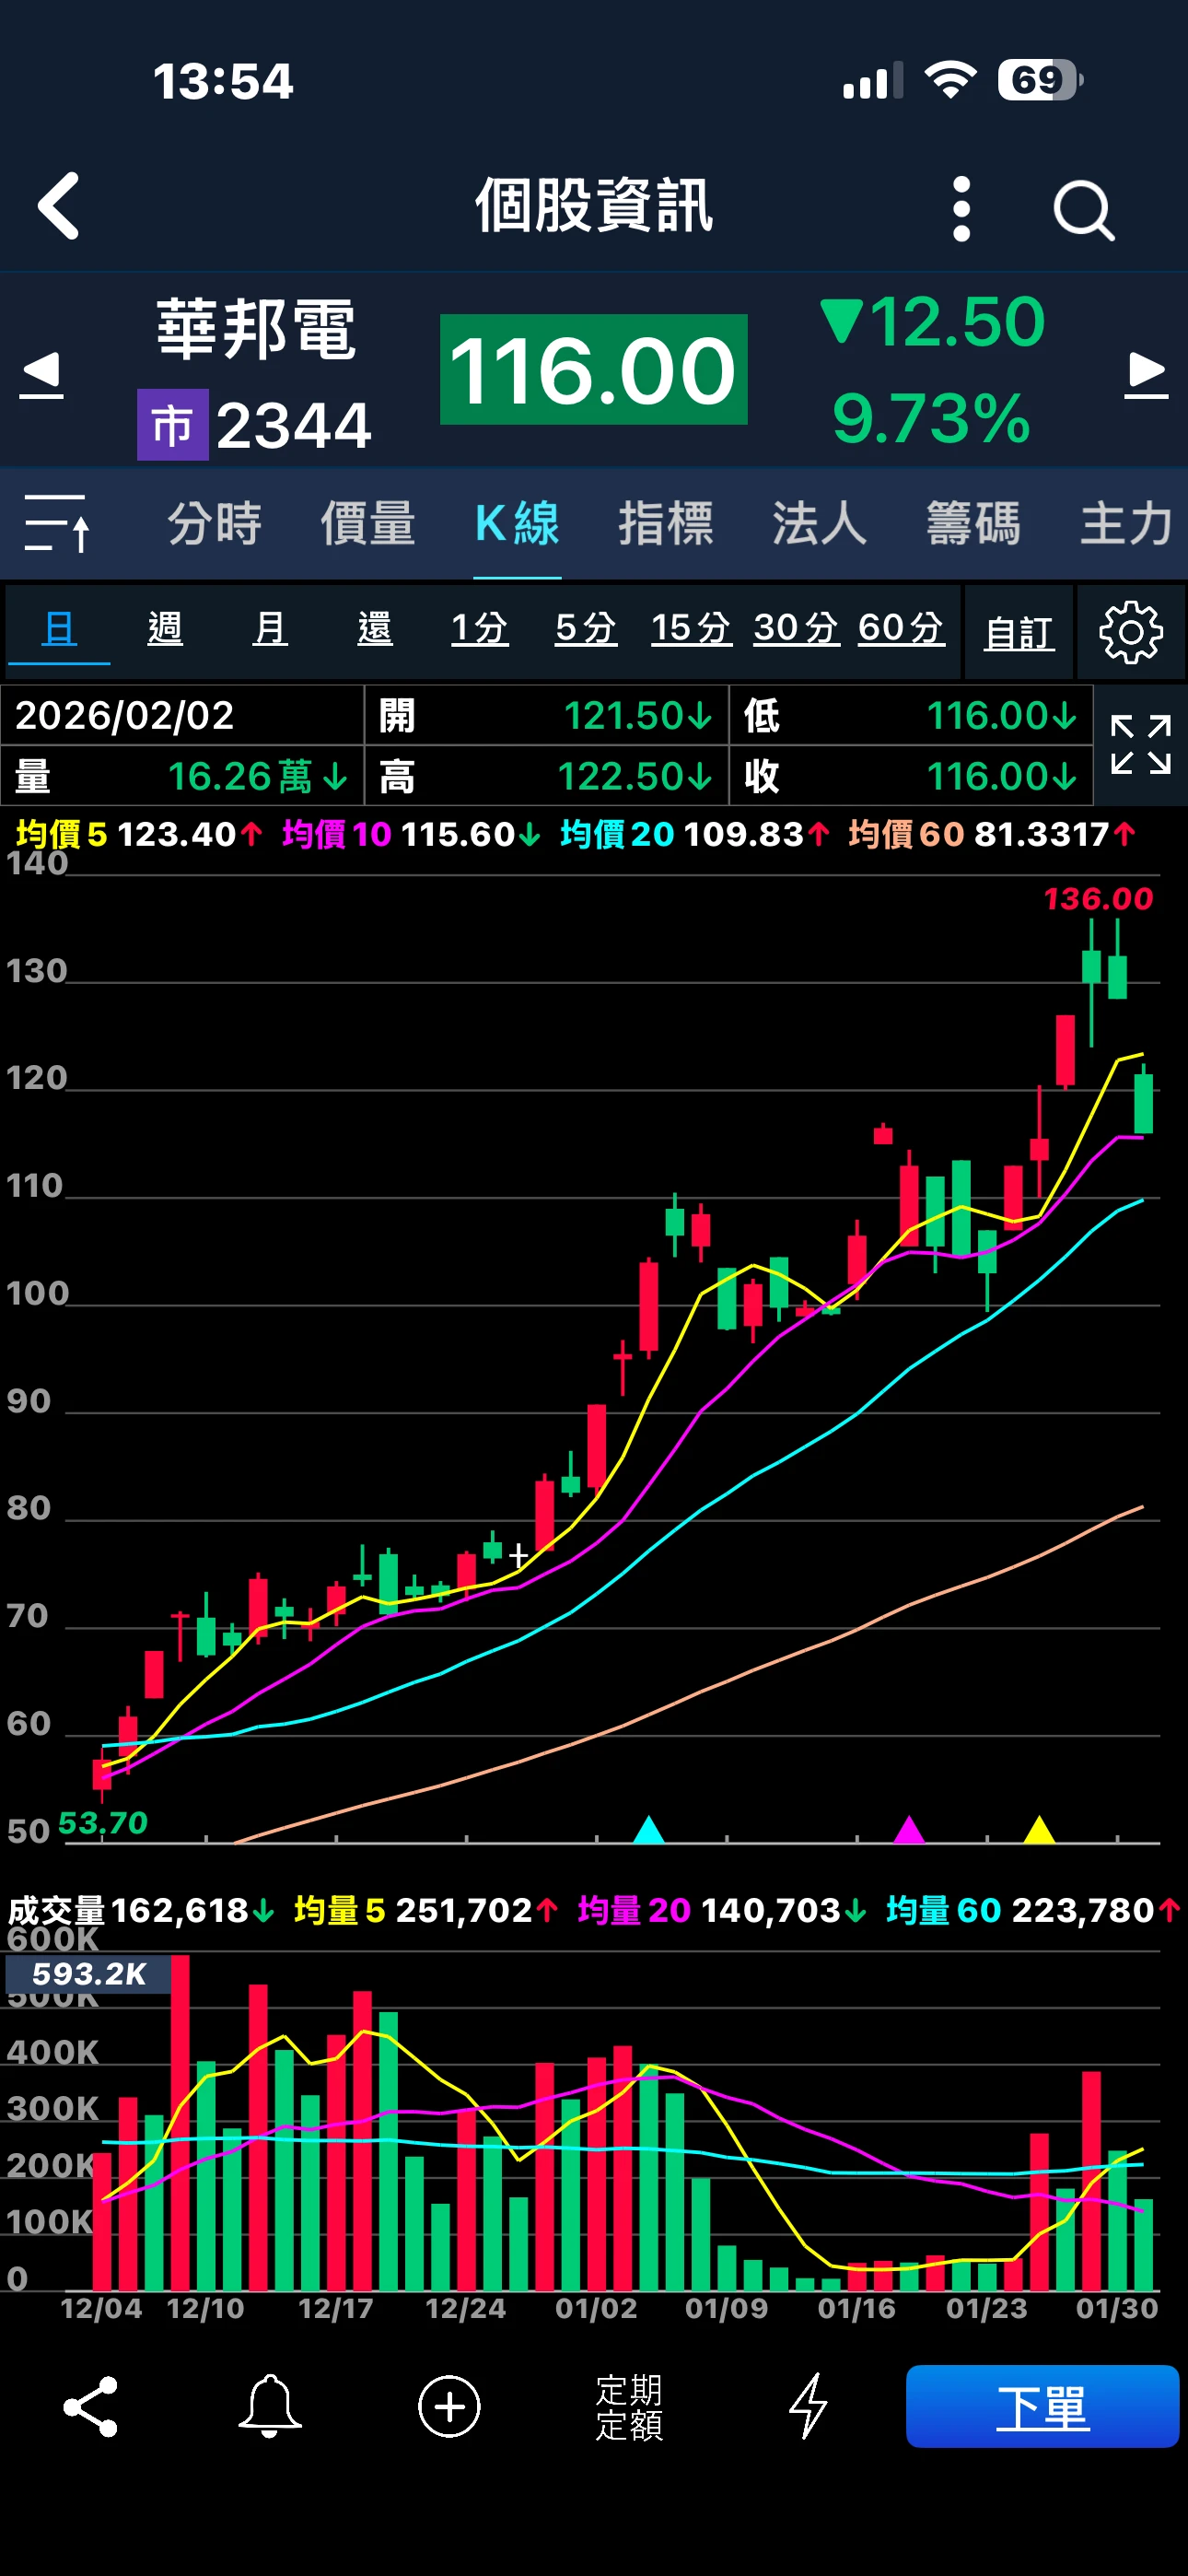The image size is (1188, 2576).
Task: Open K-line chart settings gear
Action: [1130, 632]
